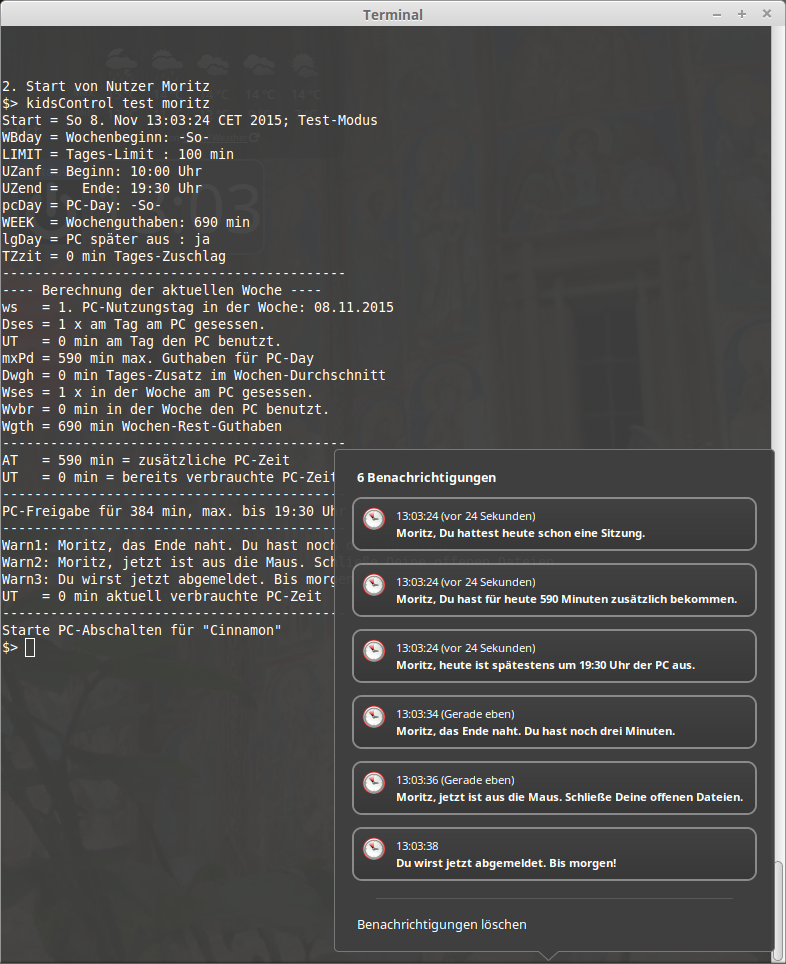Click line 'Dwgh = 0 min Tages-Zusatz im Wochen-Durchschnitt'
The height and width of the screenshot is (964, 786).
coord(194,376)
